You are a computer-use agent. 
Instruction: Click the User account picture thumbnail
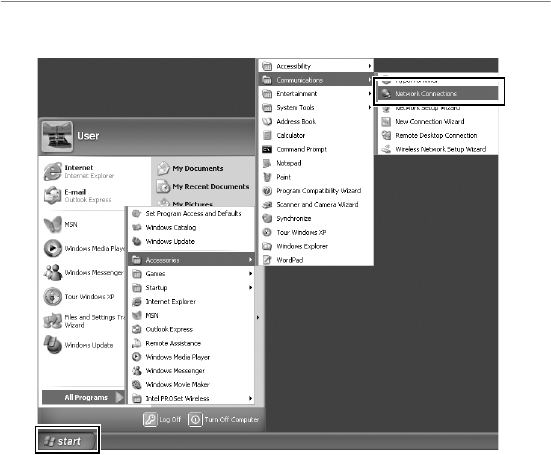[57, 137]
